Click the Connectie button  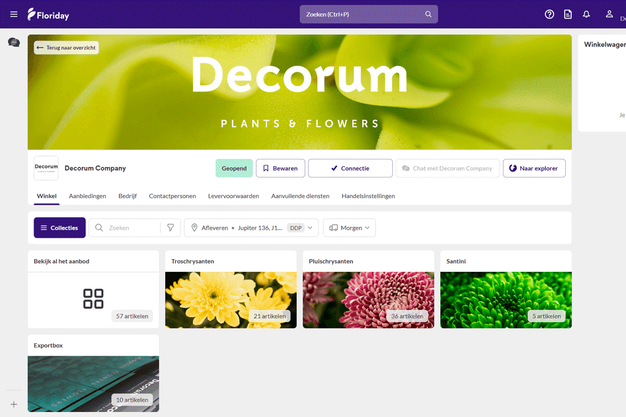pos(350,168)
